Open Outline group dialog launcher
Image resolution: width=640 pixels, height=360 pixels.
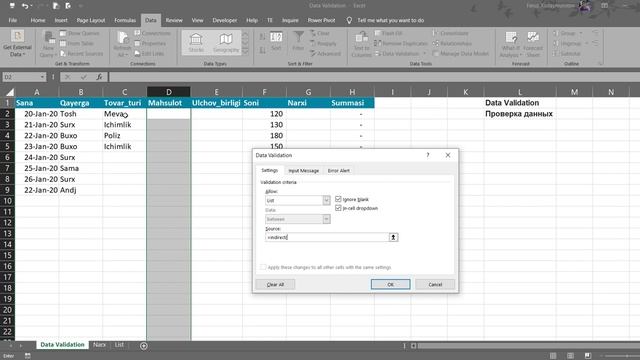(x=600, y=64)
